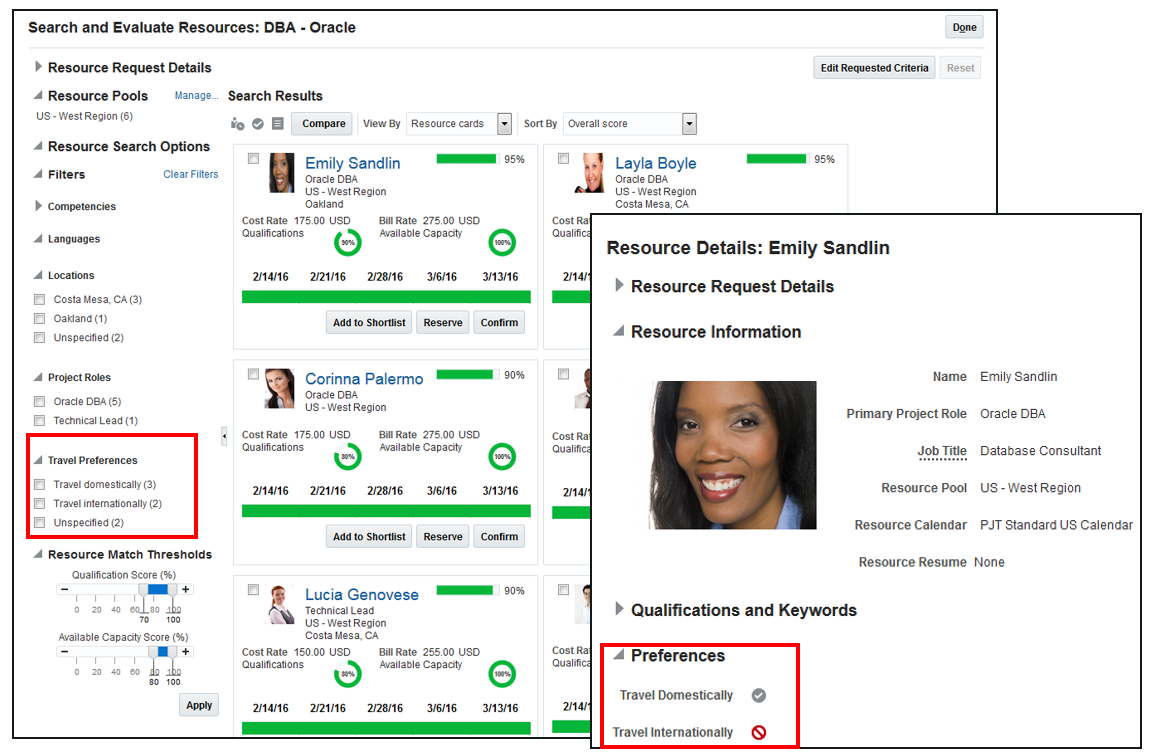Click the Qualification Score slider's 100 handle
The width and height of the screenshot is (1151, 756).
173,591
